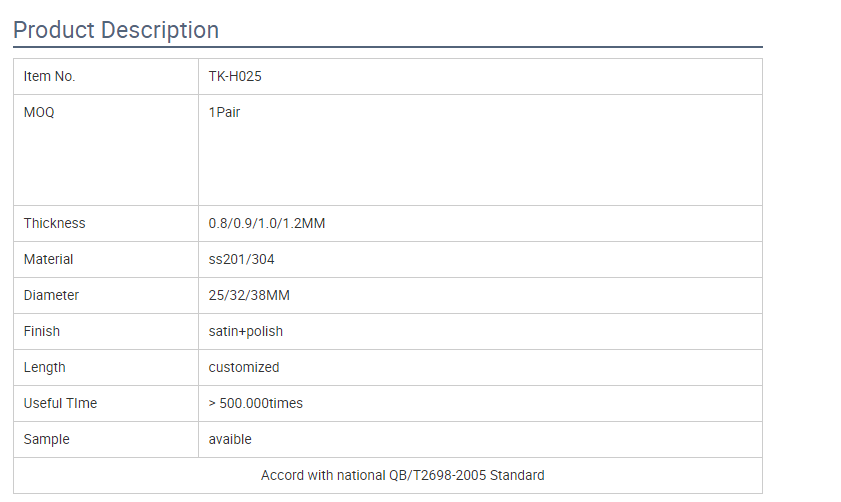
Task: Click the Product Description heading
Action: [x=116, y=30]
